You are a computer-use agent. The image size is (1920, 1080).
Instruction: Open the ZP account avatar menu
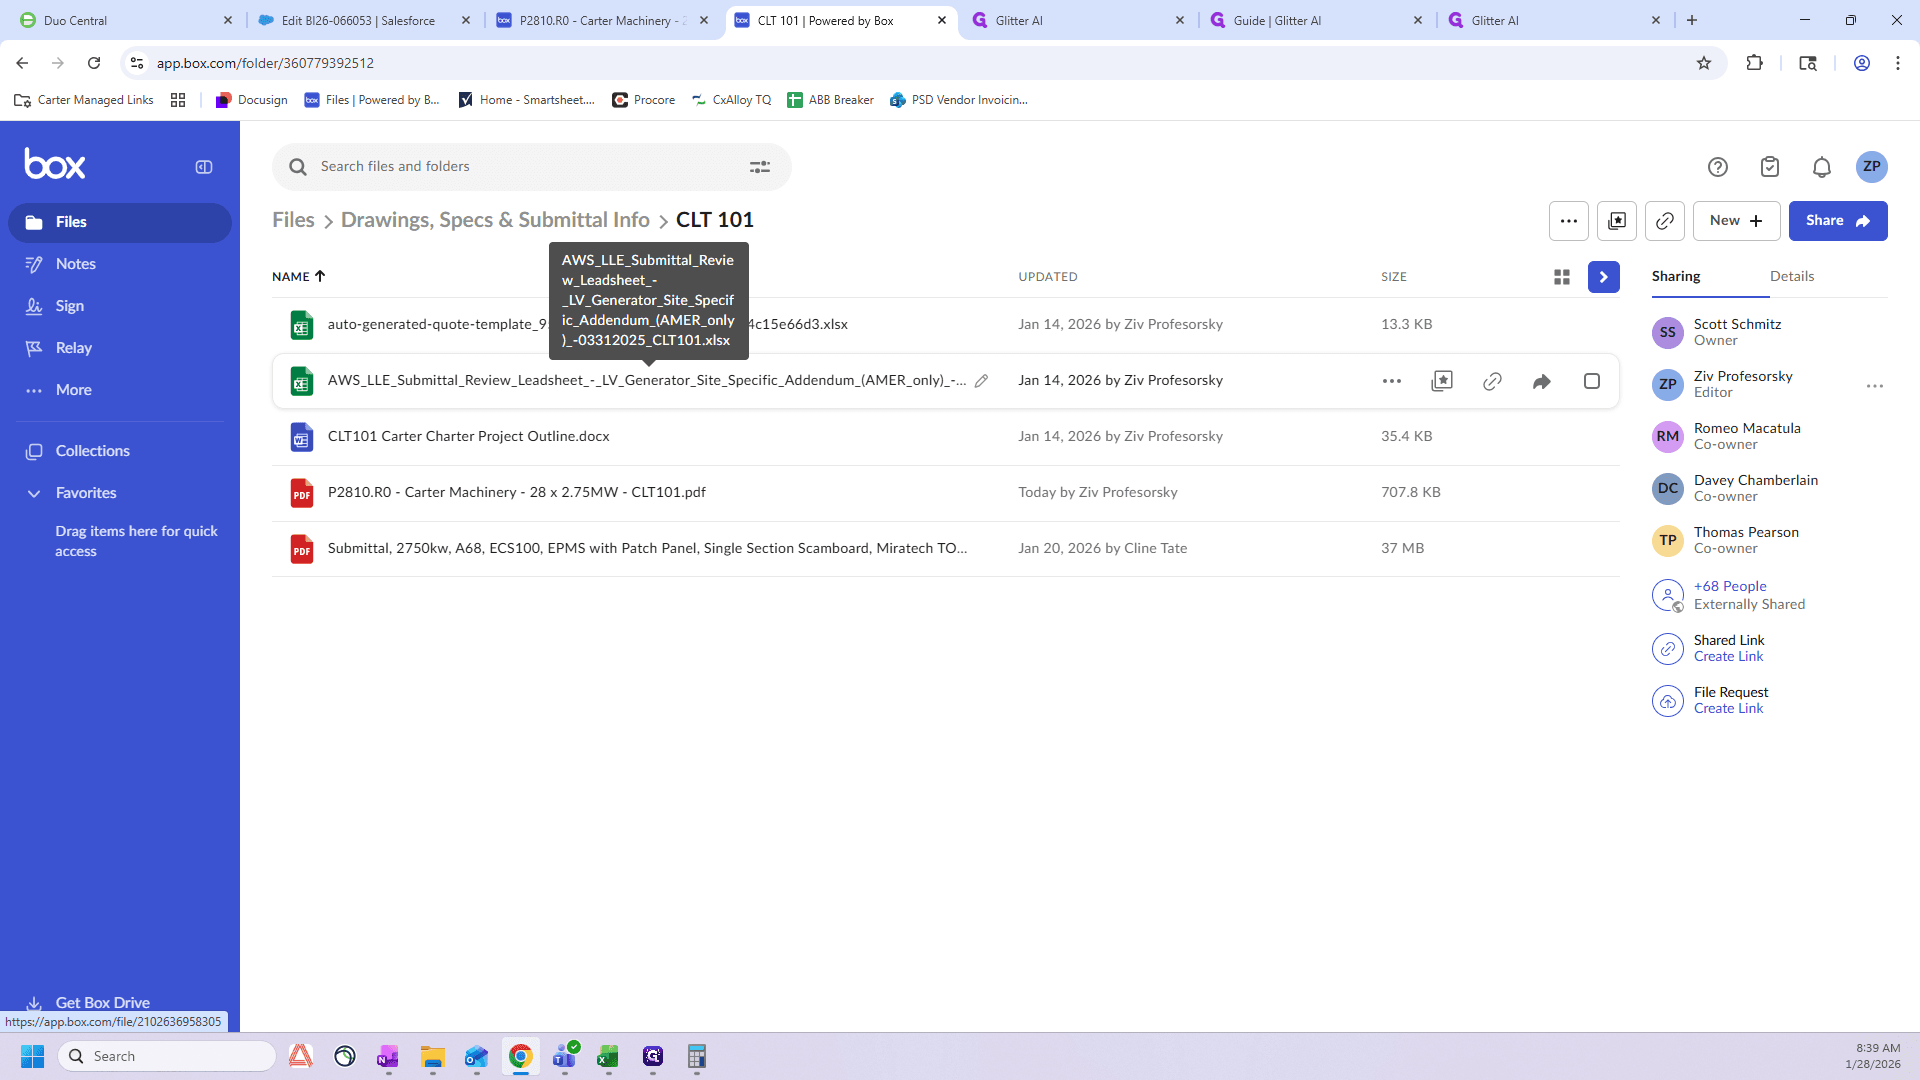tap(1872, 167)
